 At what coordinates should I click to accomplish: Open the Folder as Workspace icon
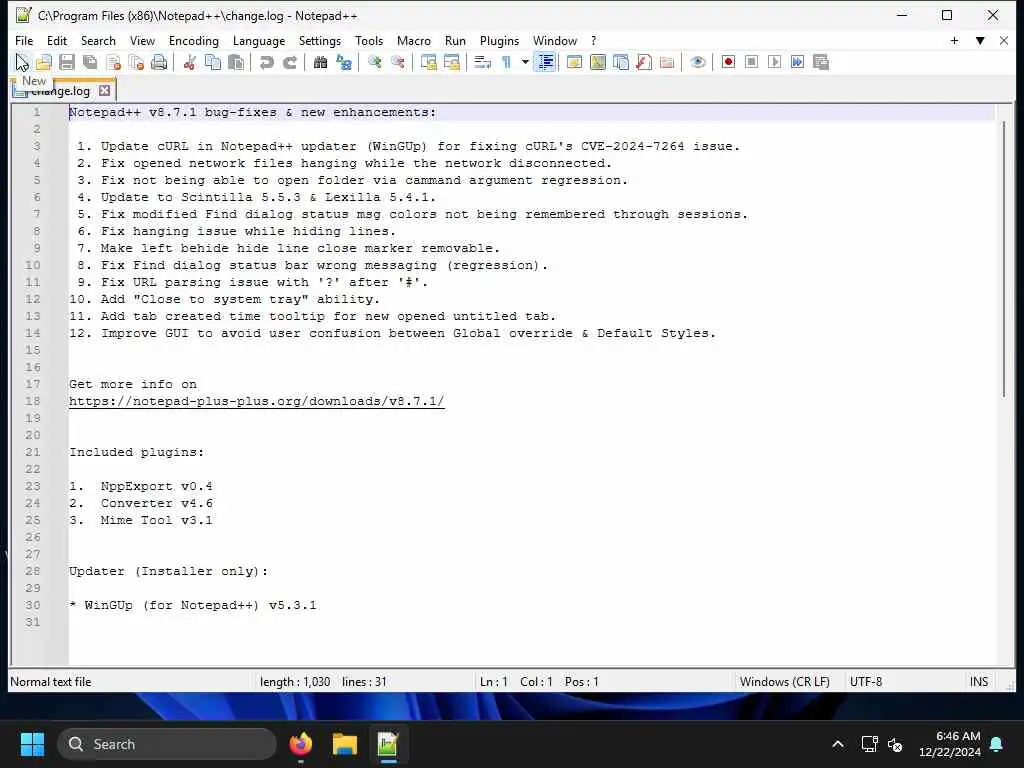667,62
